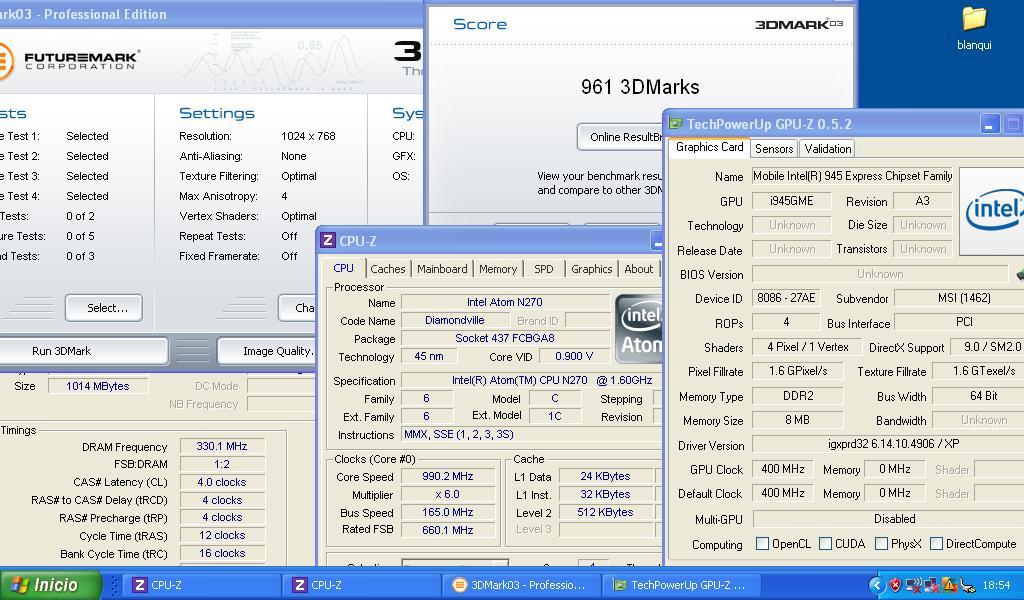Open the blanqui desktop folder
This screenshot has height=600, width=1024.
click(974, 29)
